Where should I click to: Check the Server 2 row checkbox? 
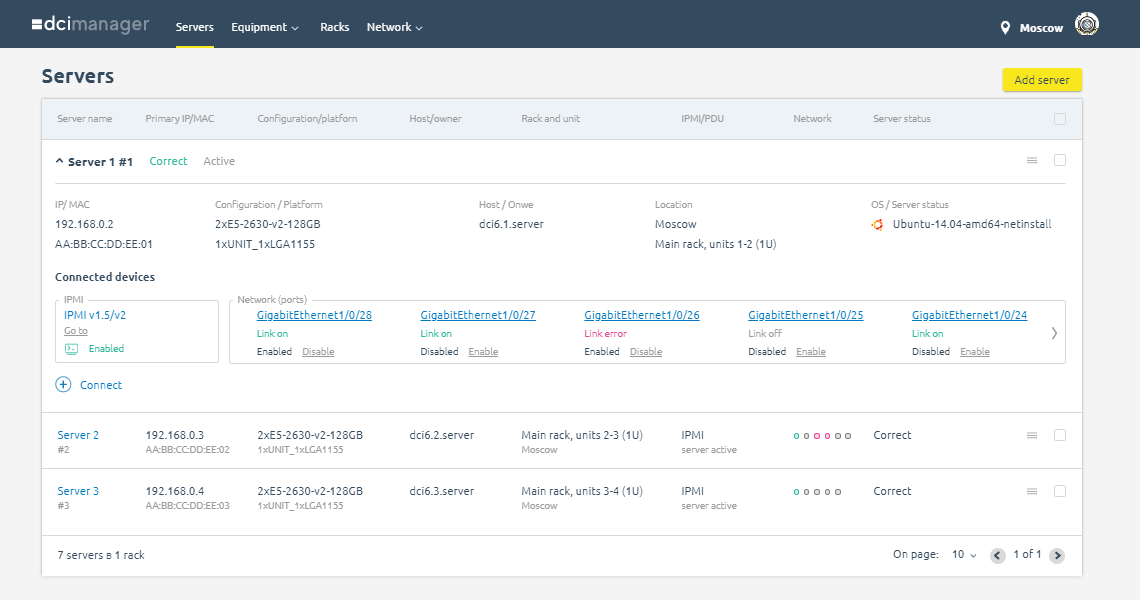tap(1060, 435)
